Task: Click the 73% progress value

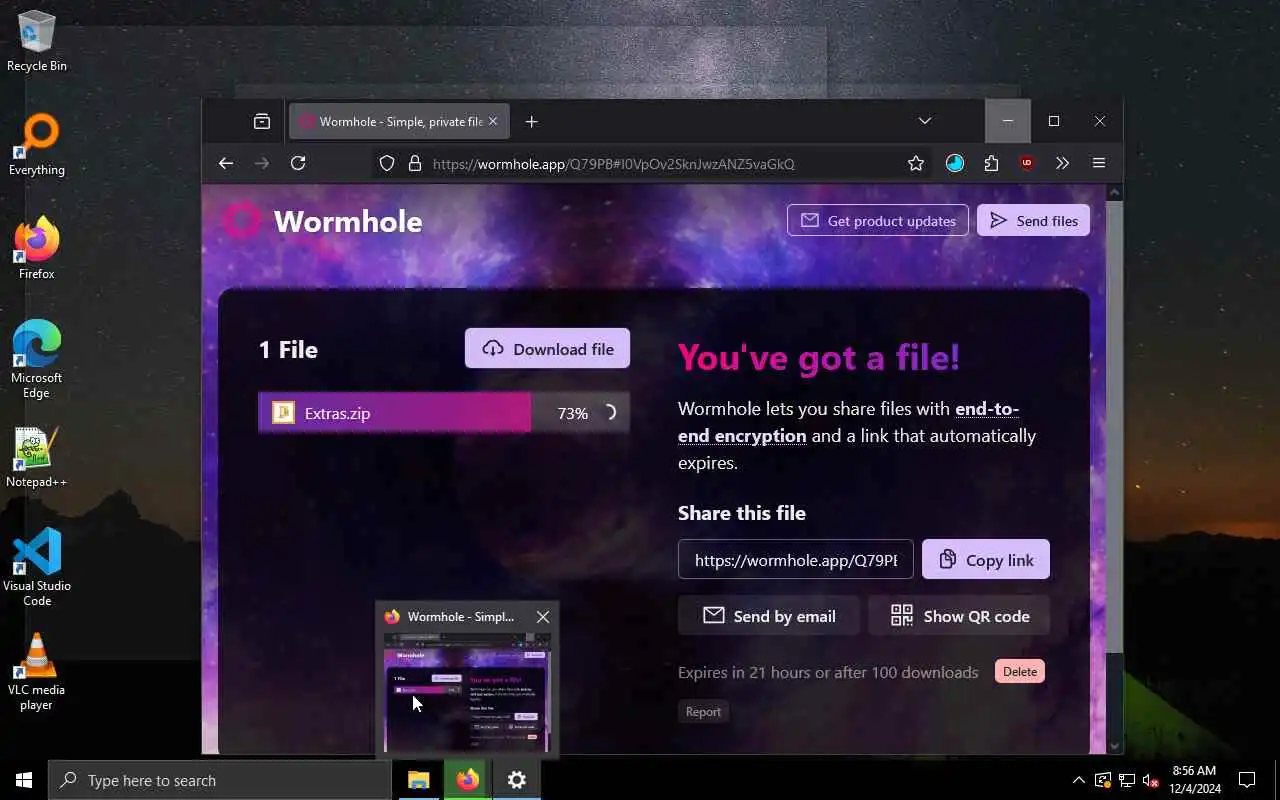Action: pos(573,413)
